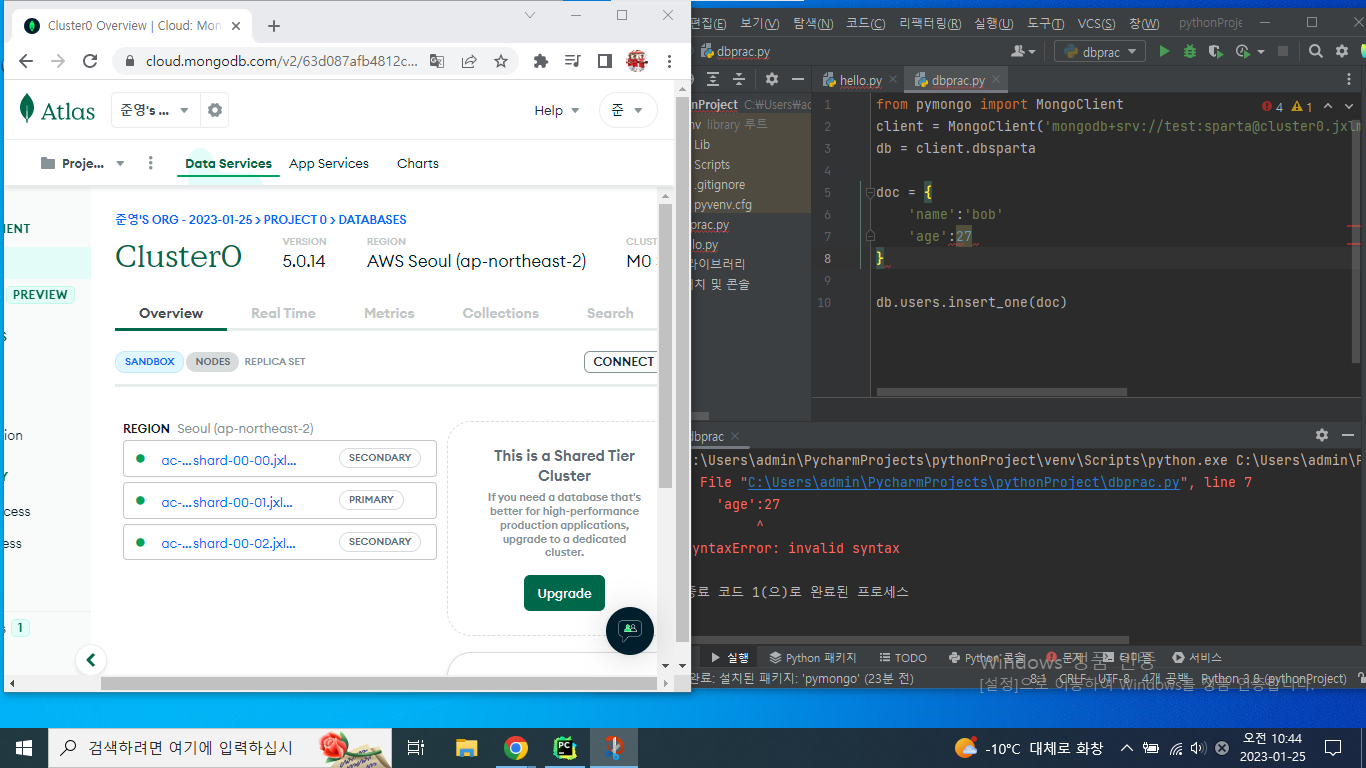Toggle Chrome side panel icon

[x=604, y=61]
